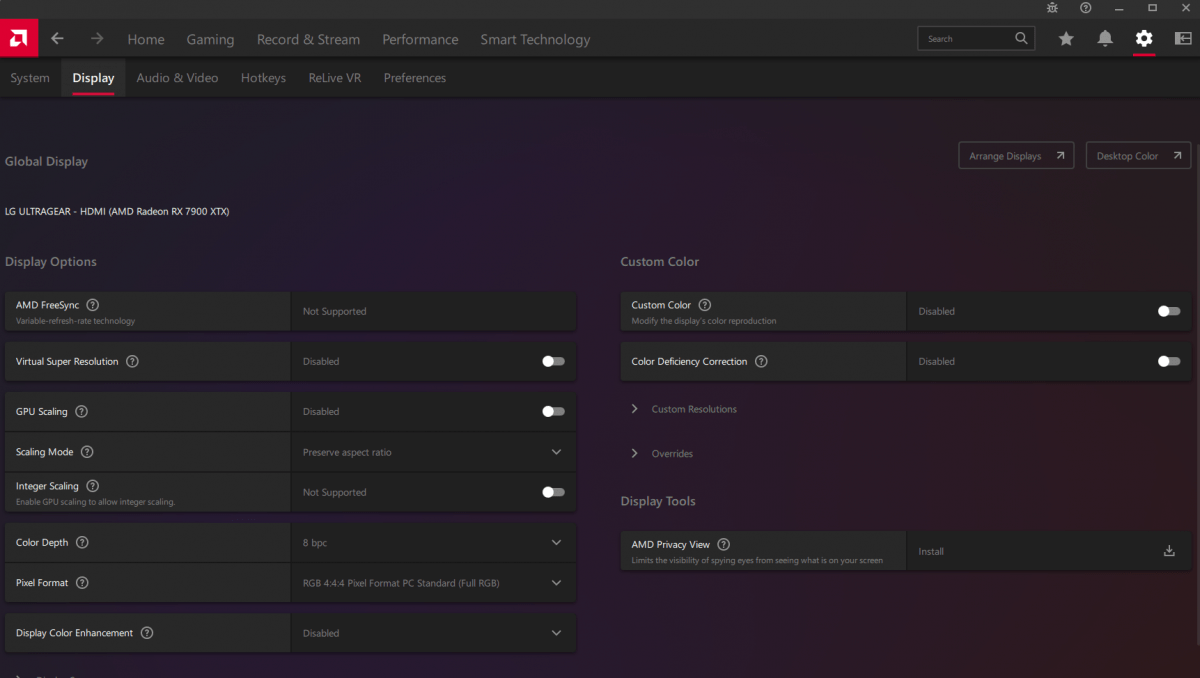Switch to the Audio & Video tab
The width and height of the screenshot is (1200, 678).
[177, 77]
